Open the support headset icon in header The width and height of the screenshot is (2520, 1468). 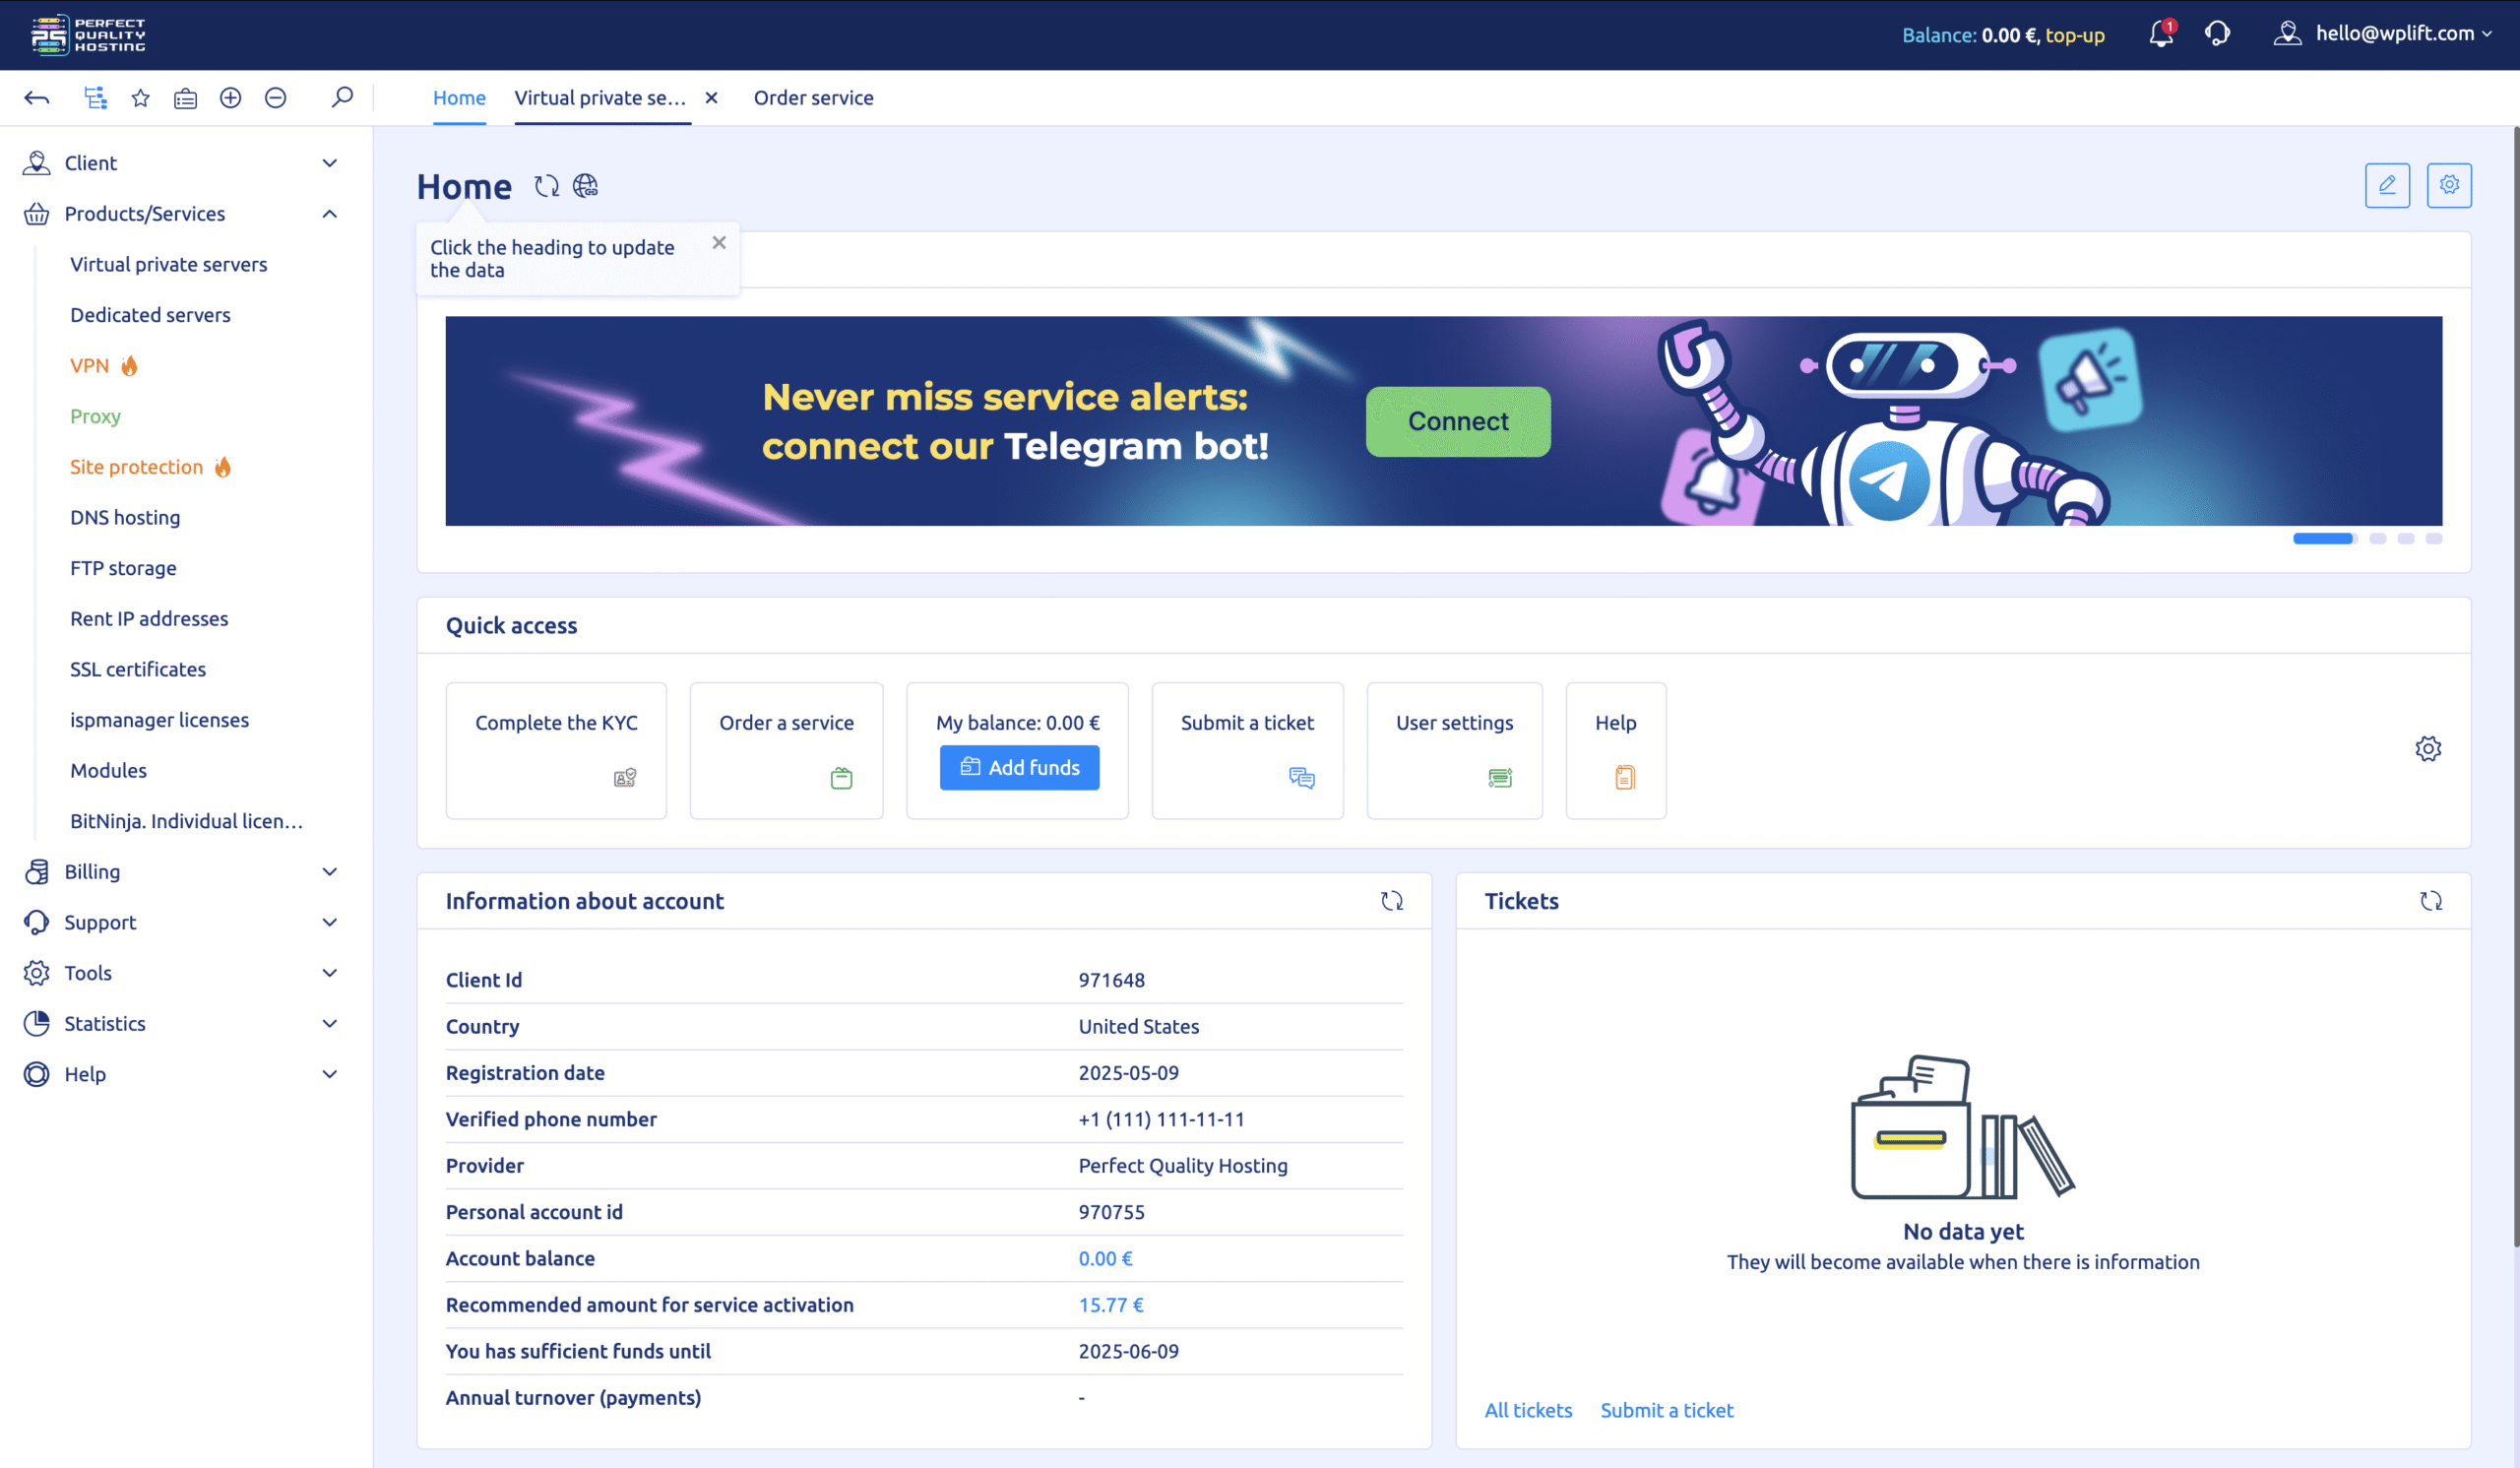point(2217,35)
